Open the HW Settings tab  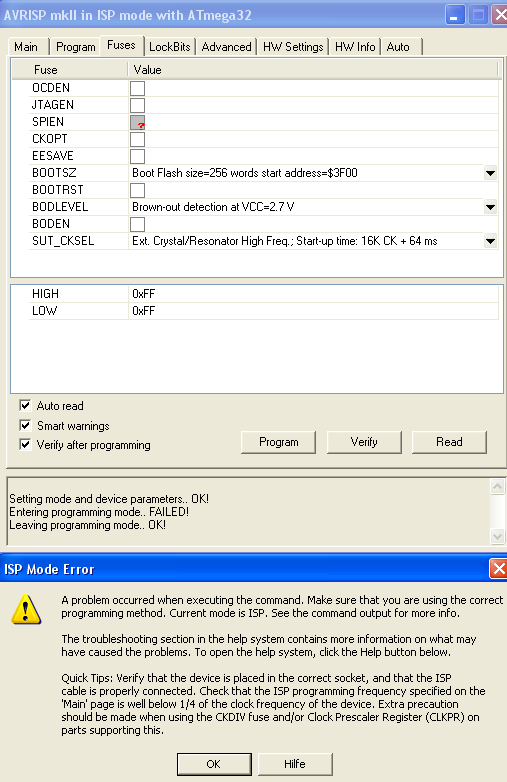pos(293,47)
